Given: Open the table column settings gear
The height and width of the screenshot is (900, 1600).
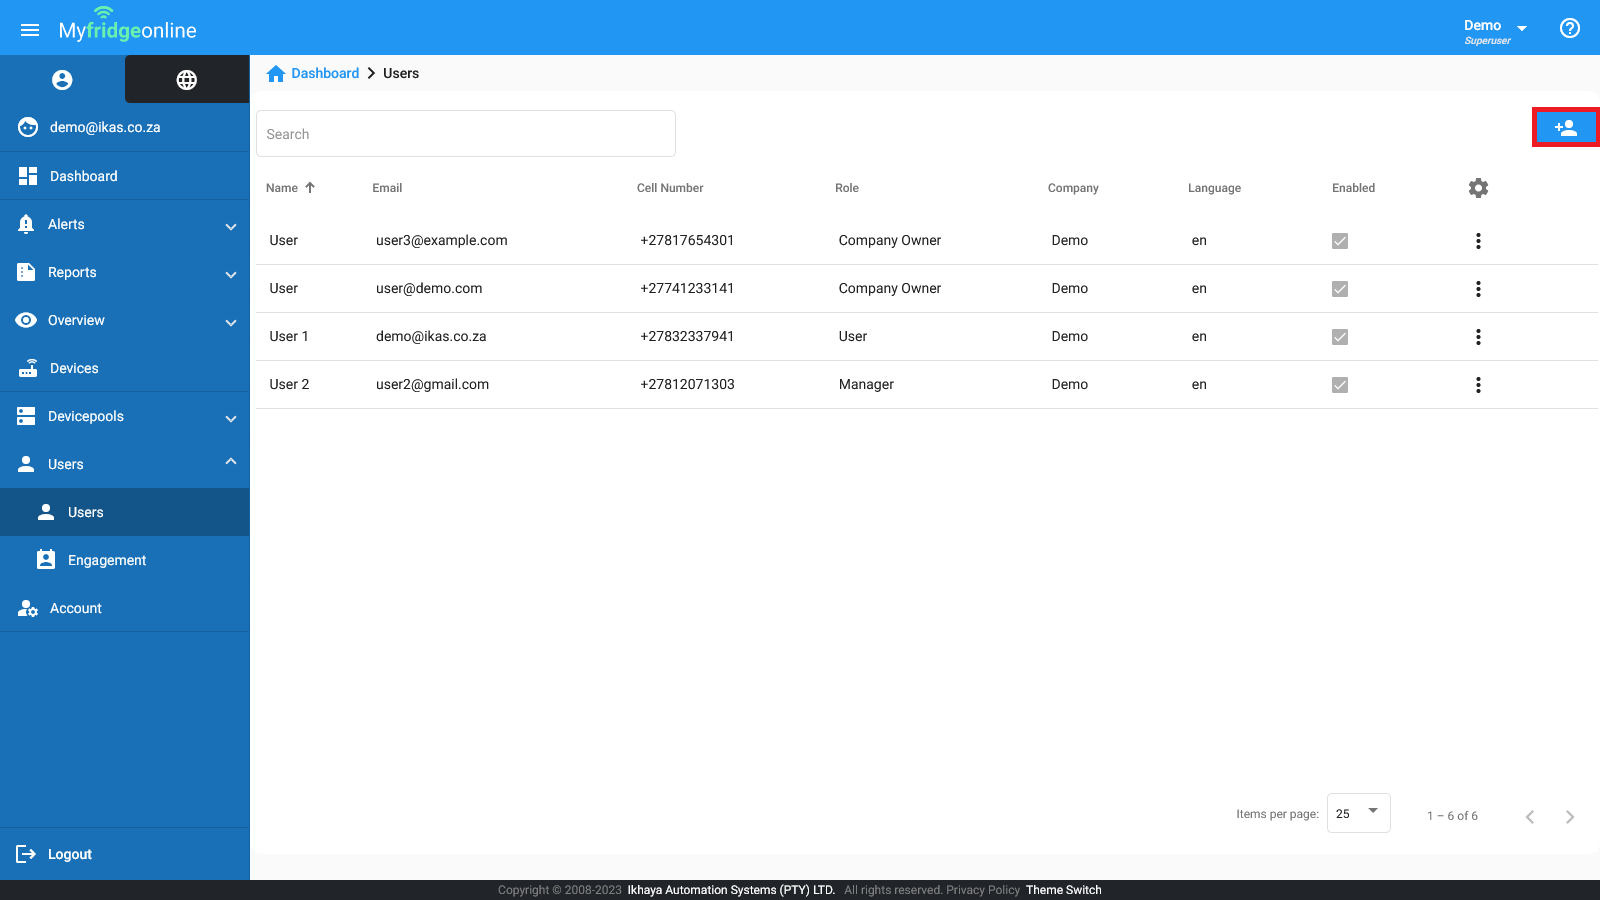Looking at the screenshot, I should coord(1478,188).
